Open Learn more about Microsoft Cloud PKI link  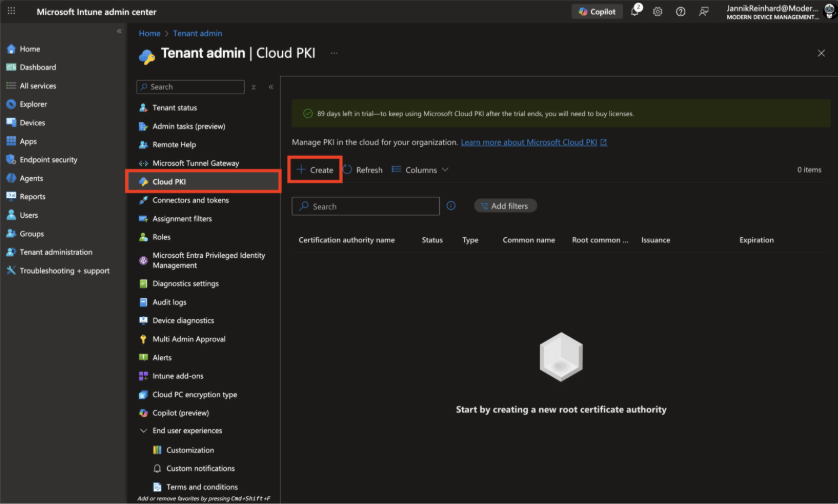click(533, 143)
